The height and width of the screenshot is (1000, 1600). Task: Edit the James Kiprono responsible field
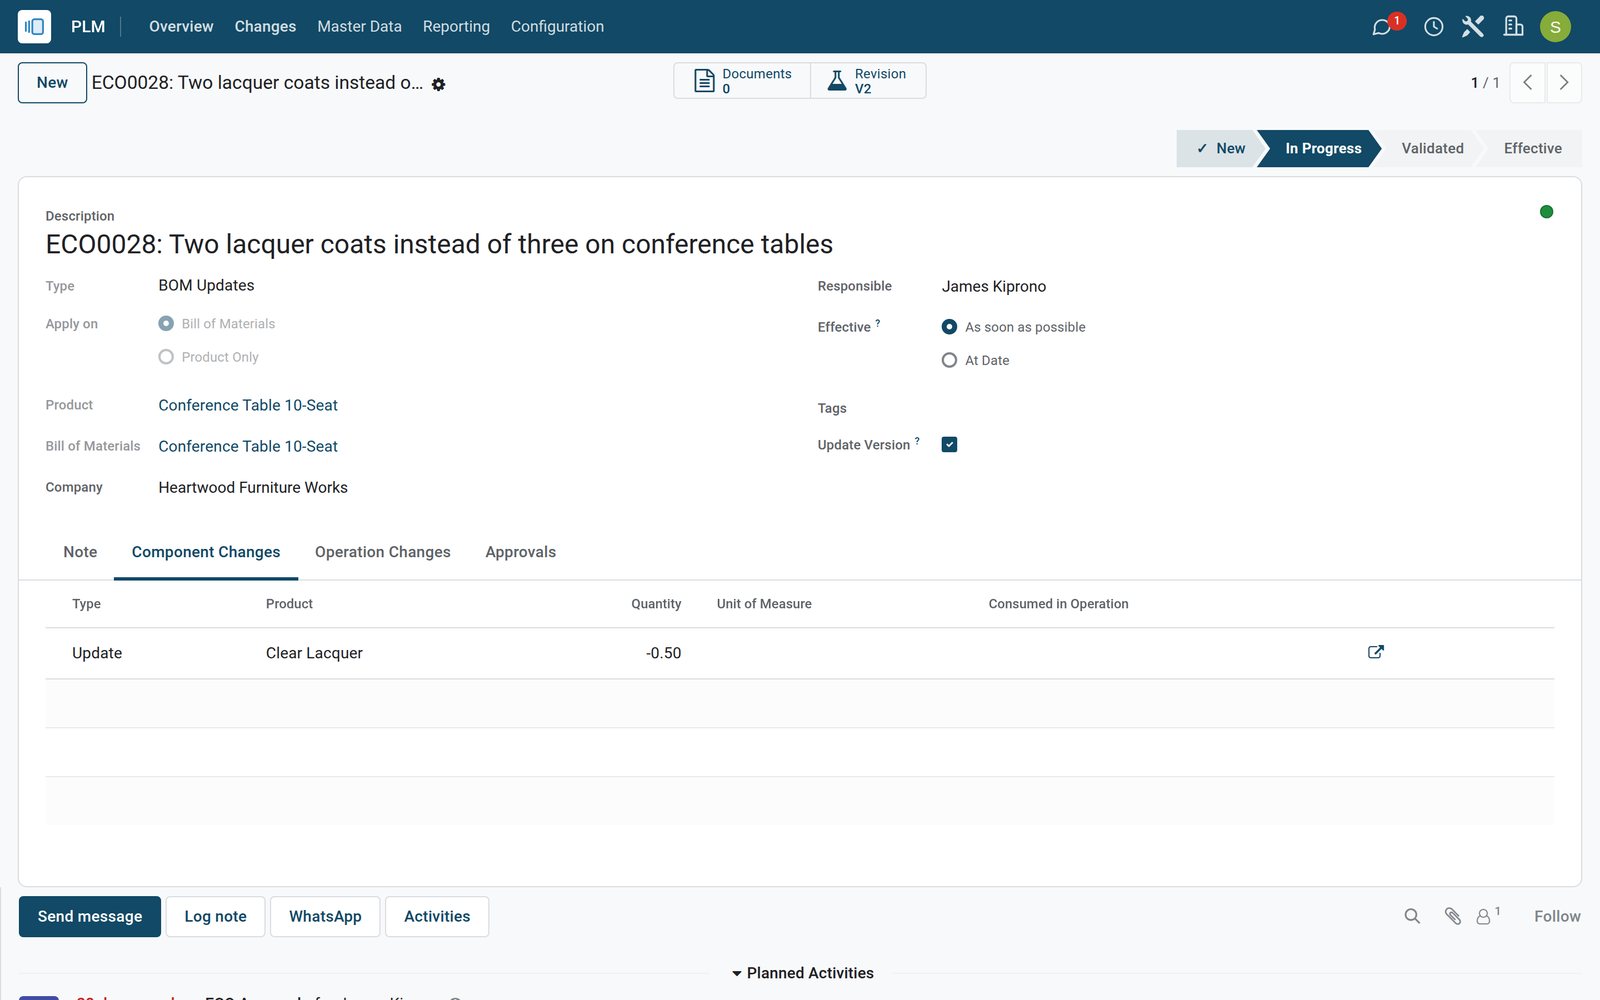tap(994, 286)
